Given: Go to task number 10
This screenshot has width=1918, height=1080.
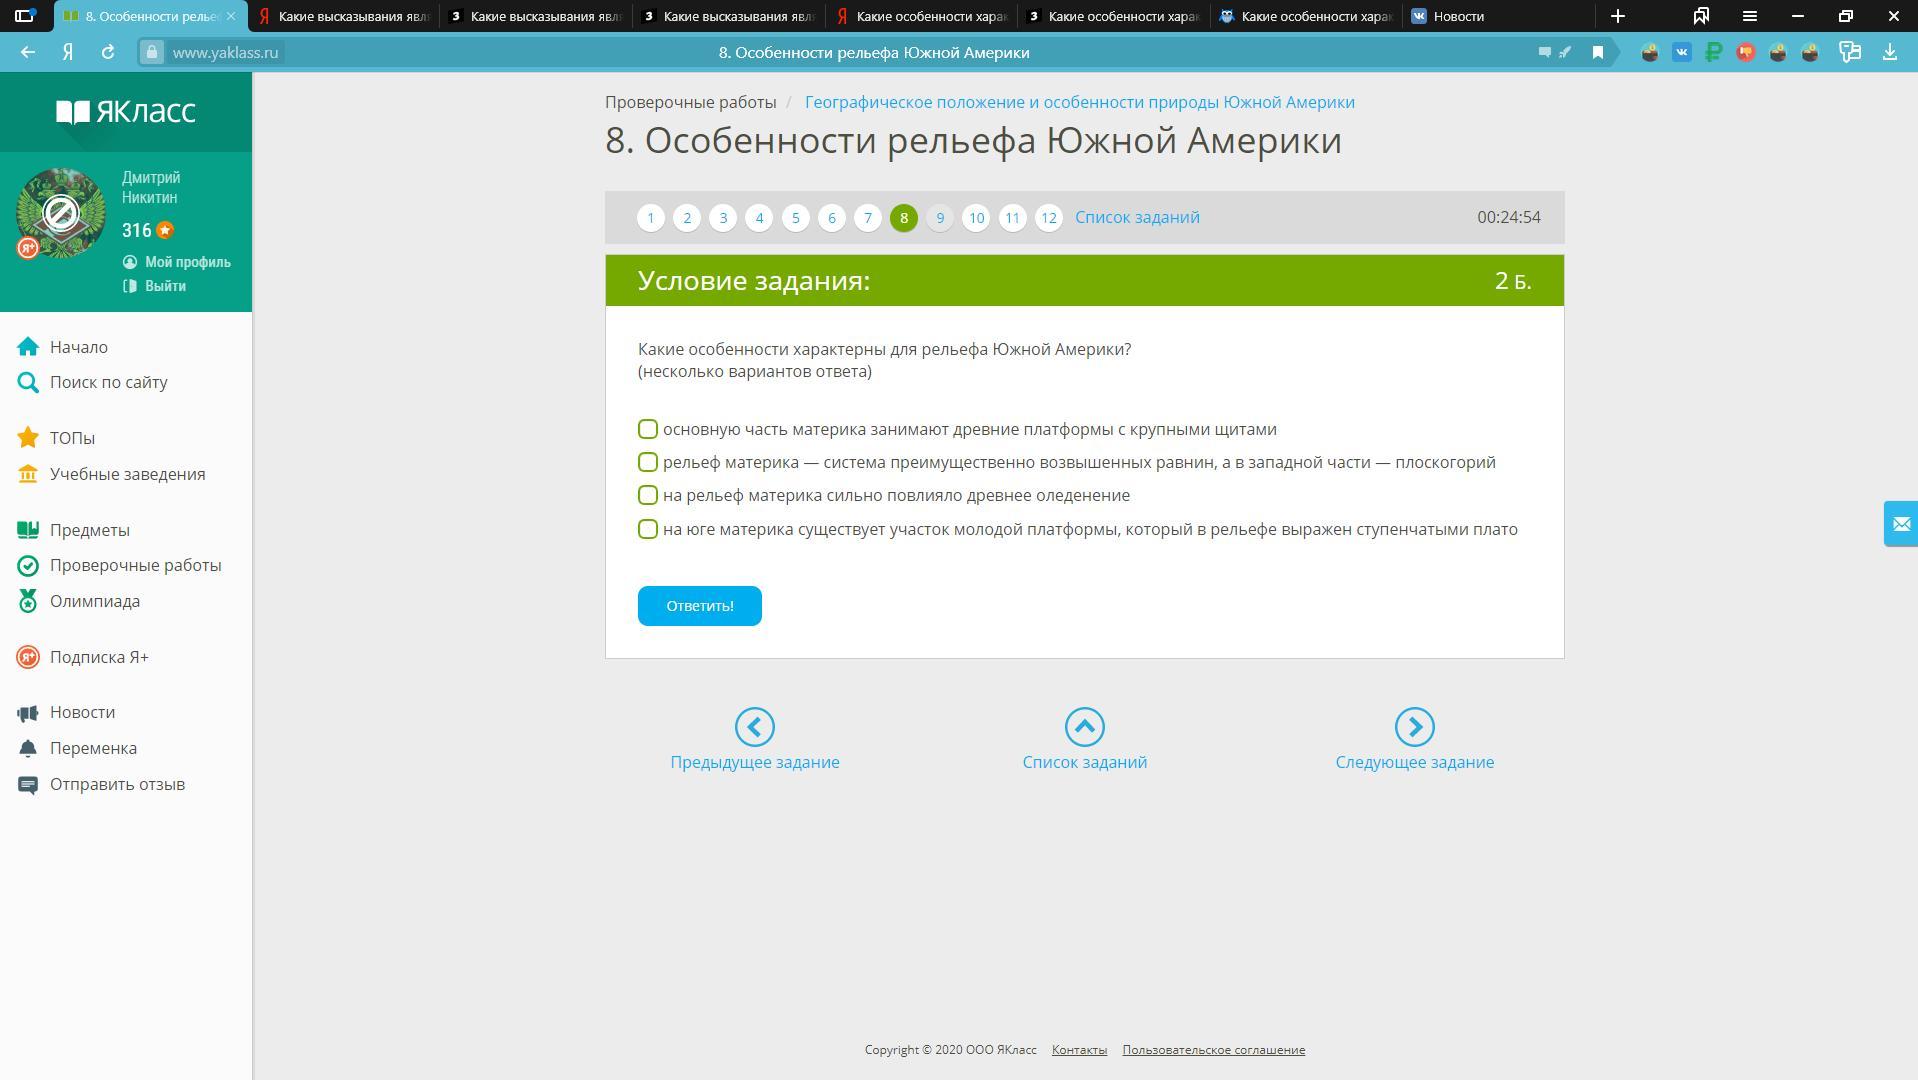Looking at the screenshot, I should [x=976, y=217].
